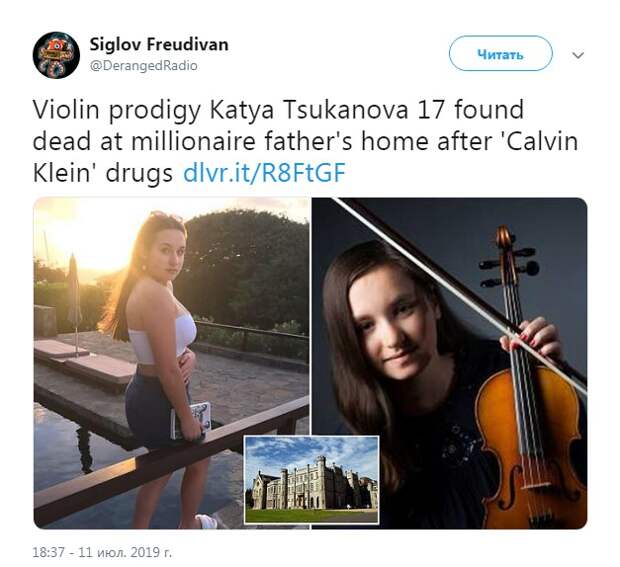Open the 18:37 - 11 июл. 2019 timestamp
This screenshot has height=567, width=620.
102,552
